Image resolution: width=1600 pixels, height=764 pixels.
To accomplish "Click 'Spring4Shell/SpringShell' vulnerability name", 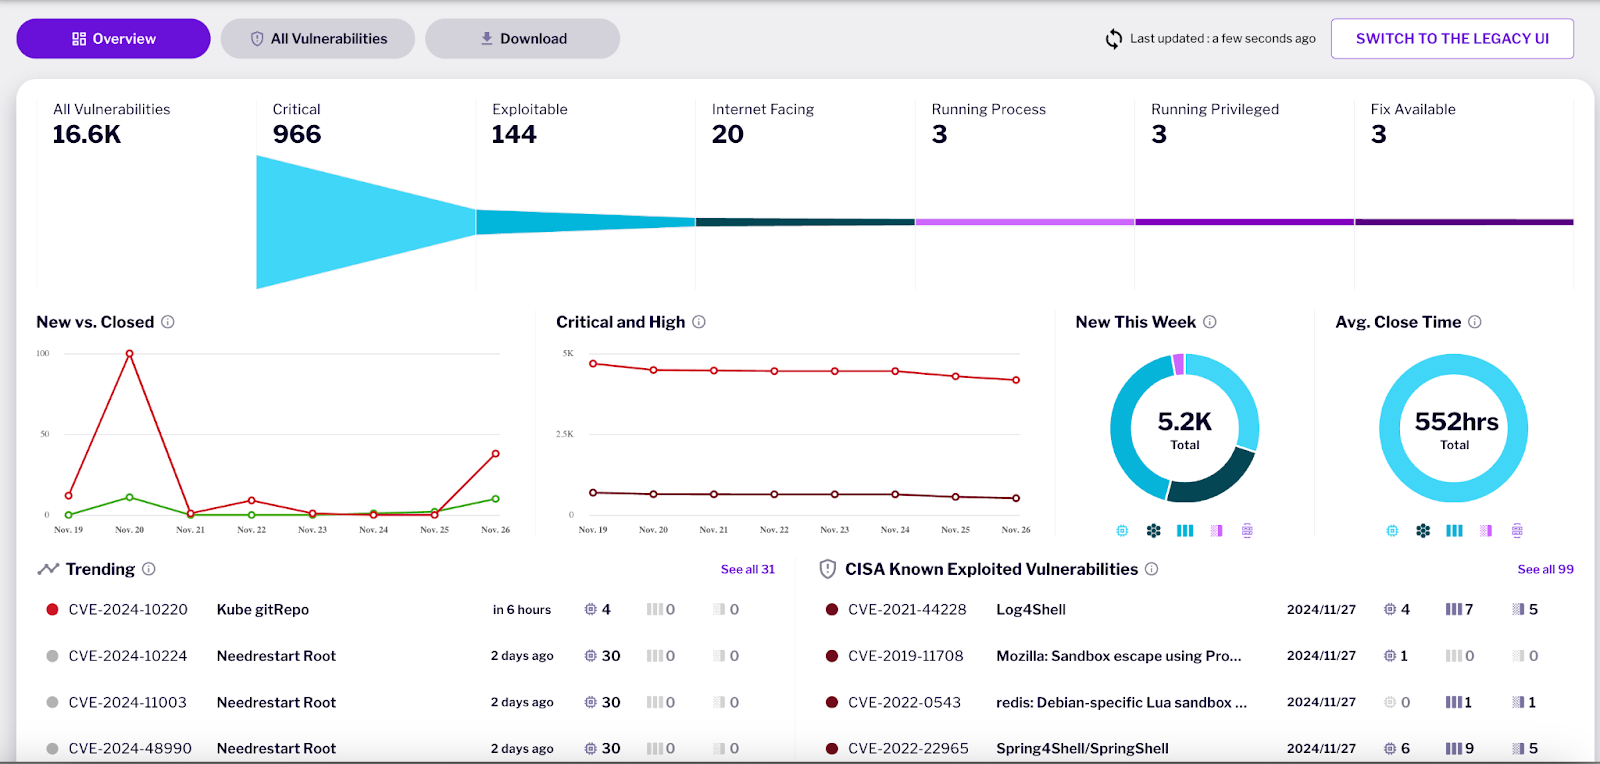I will point(1082,748).
